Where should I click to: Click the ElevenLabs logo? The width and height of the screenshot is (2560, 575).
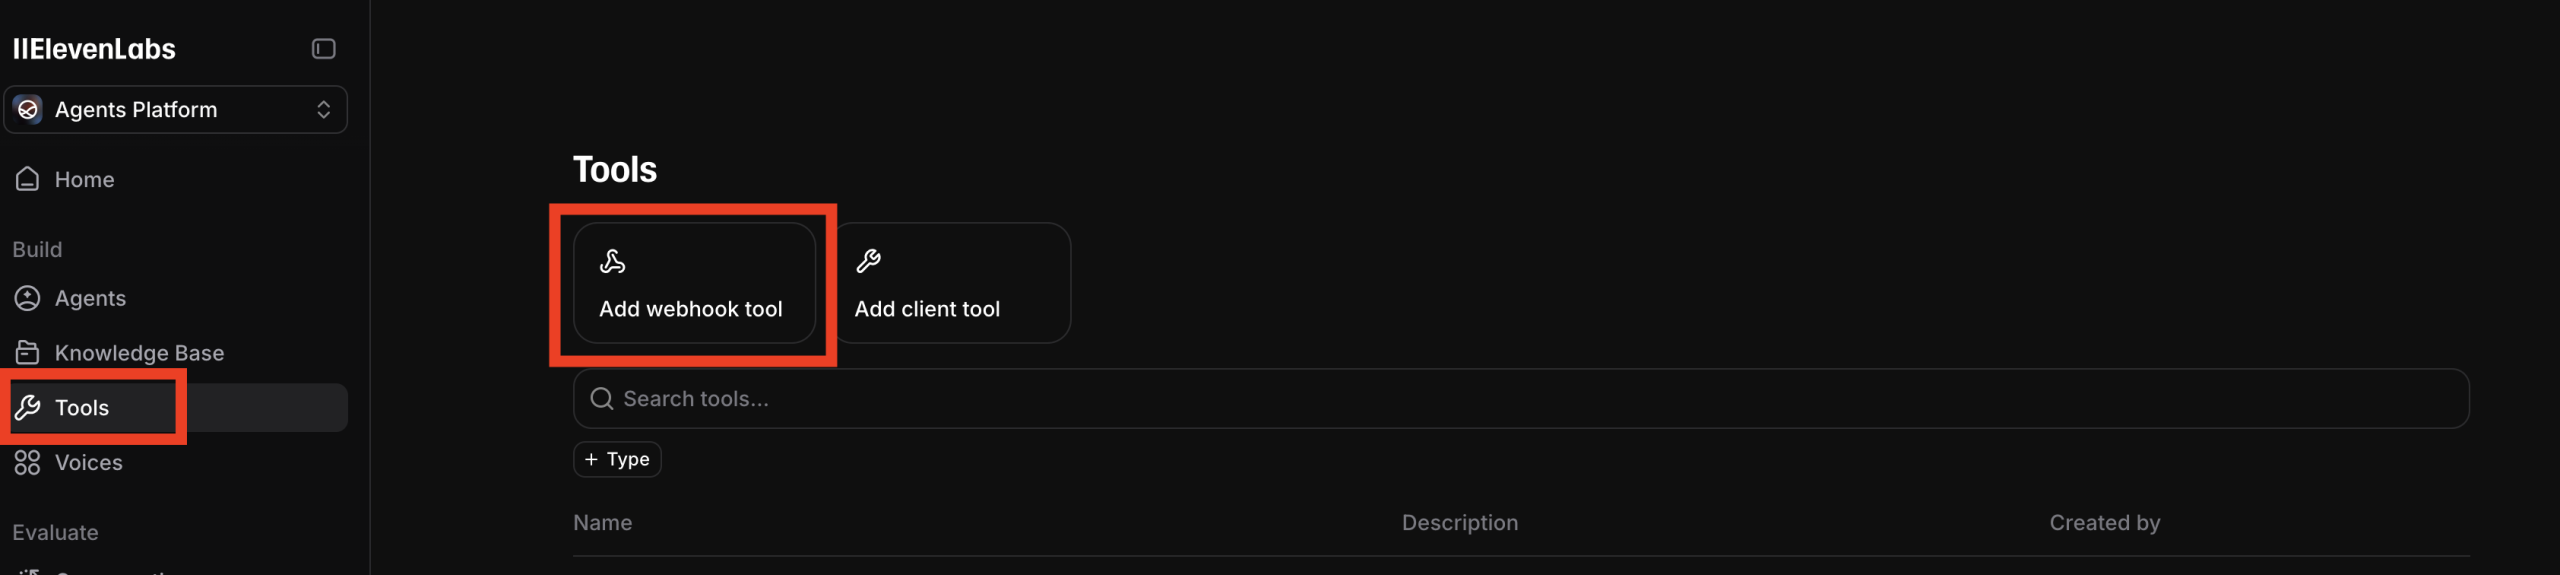click(x=94, y=49)
